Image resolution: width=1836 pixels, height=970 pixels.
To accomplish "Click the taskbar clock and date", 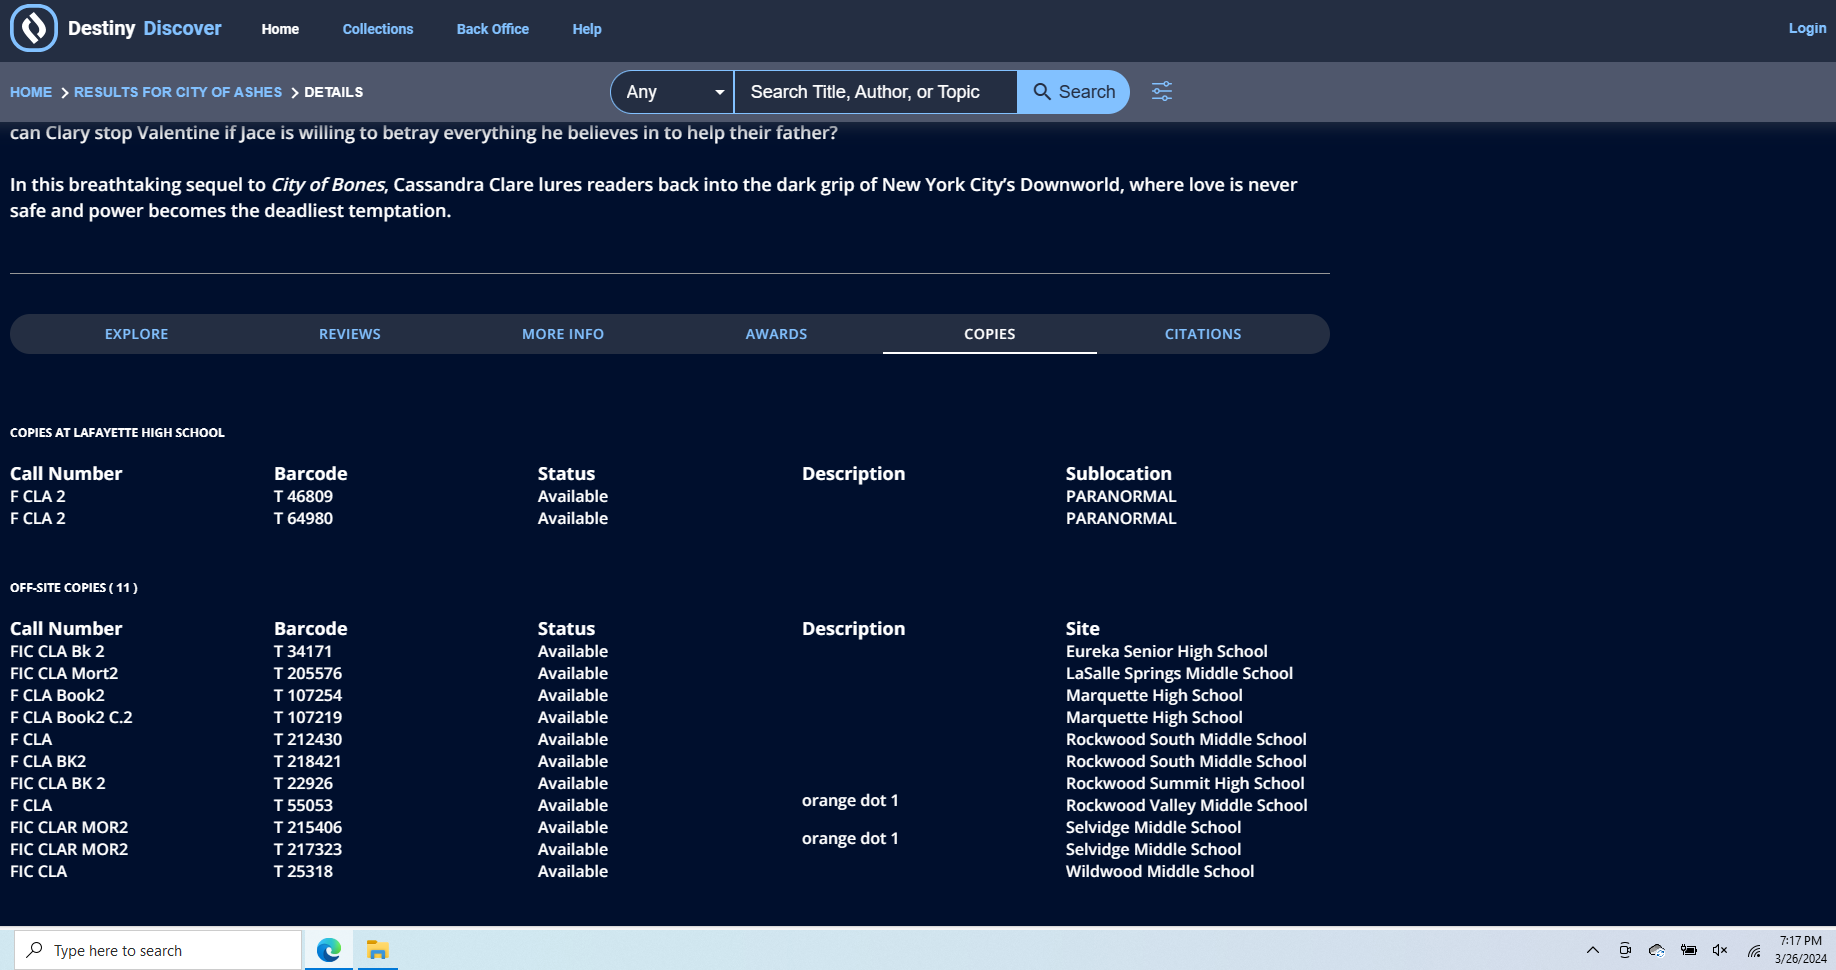I will tap(1800, 949).
